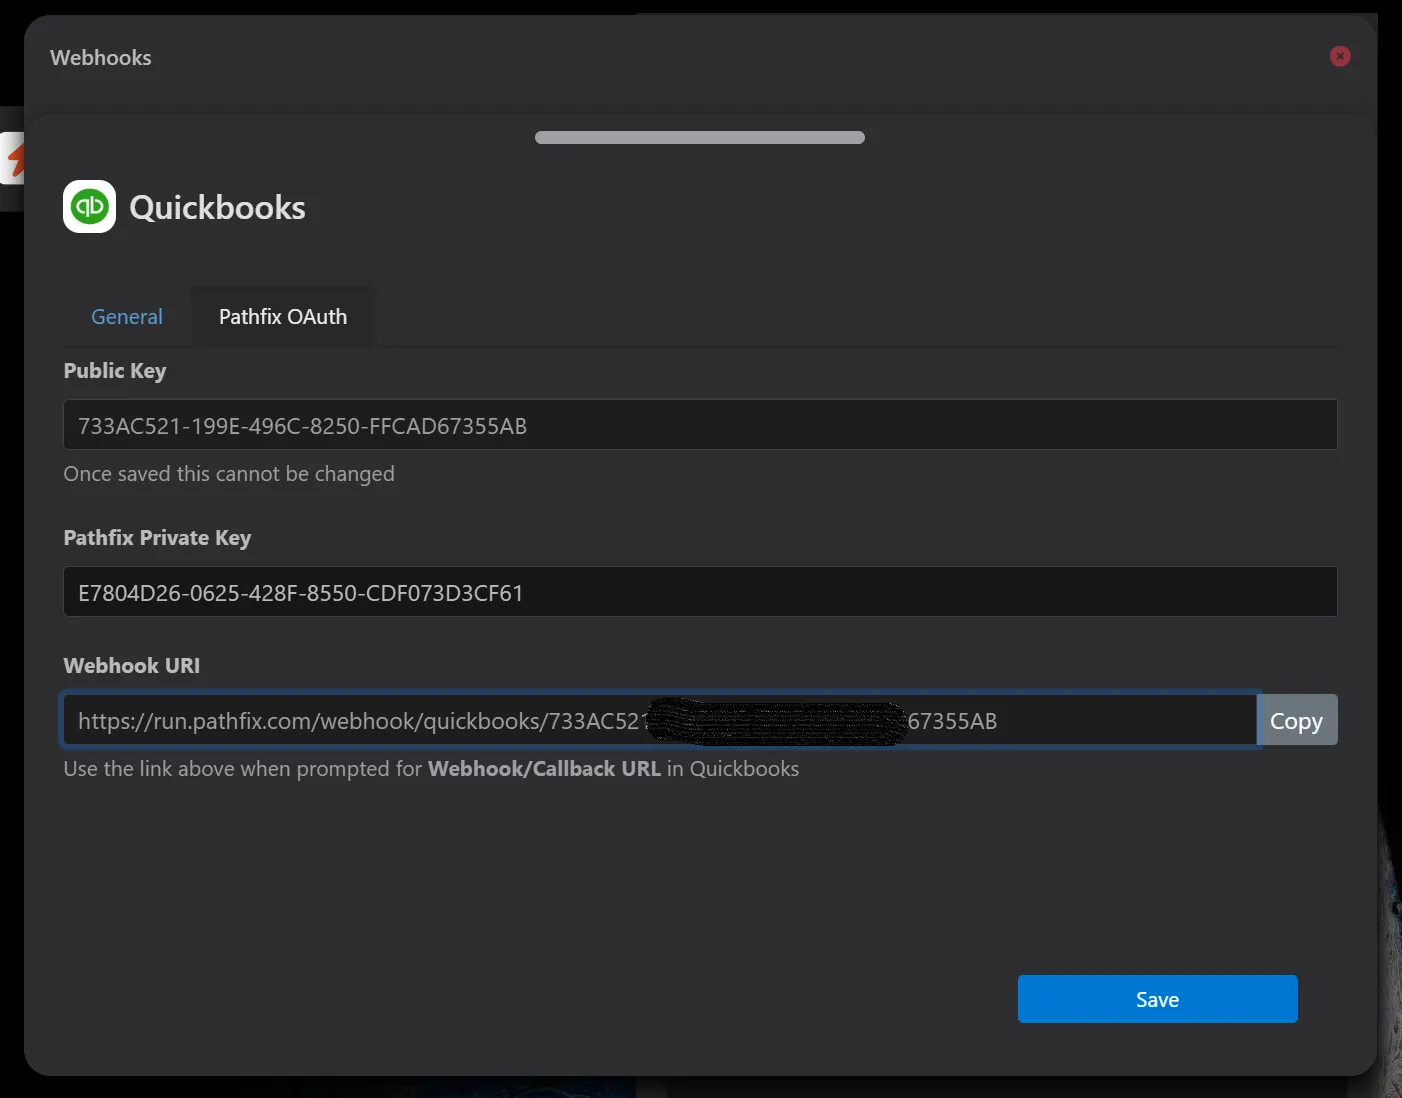This screenshot has height=1098, width=1402.
Task: Click the orange lightning icon at left edge
Action: tap(13, 158)
